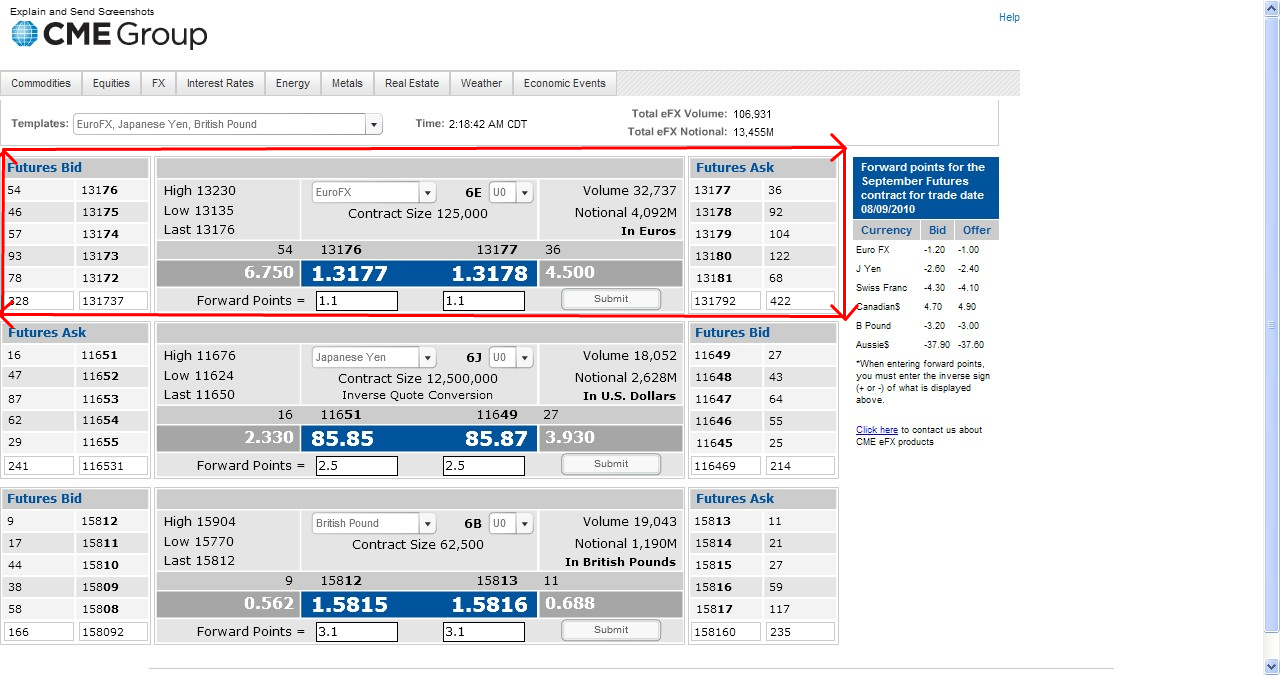This screenshot has width=1280, height=675.
Task: Open the Commodities tab
Action: (41, 84)
